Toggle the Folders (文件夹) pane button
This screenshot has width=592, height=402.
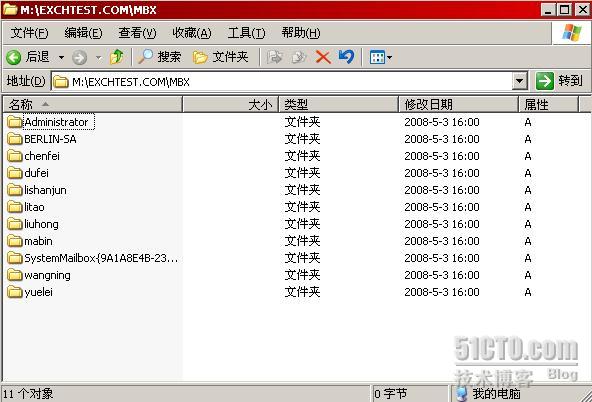click(220, 57)
